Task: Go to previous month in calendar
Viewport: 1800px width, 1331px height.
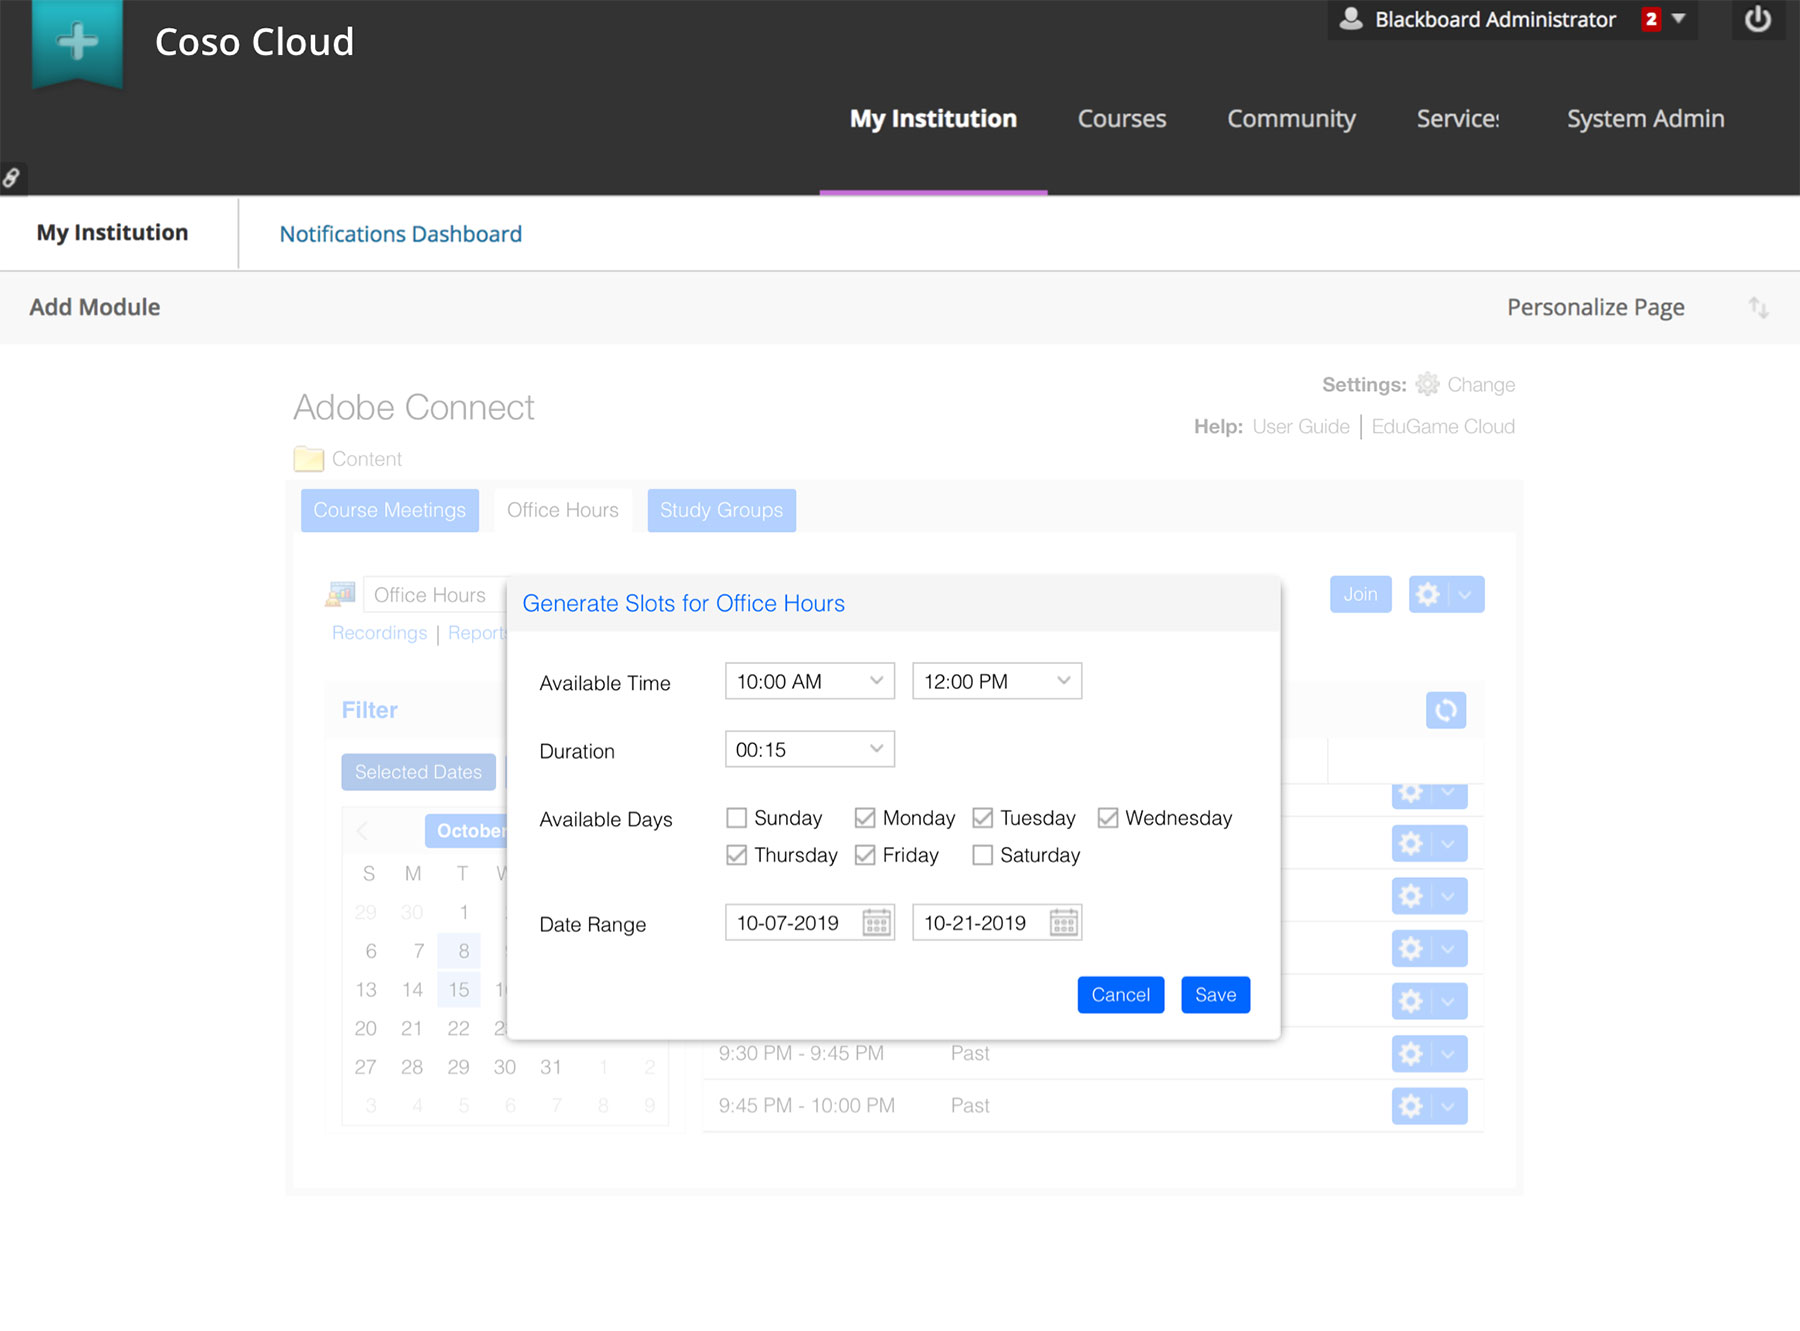Action: tap(363, 830)
